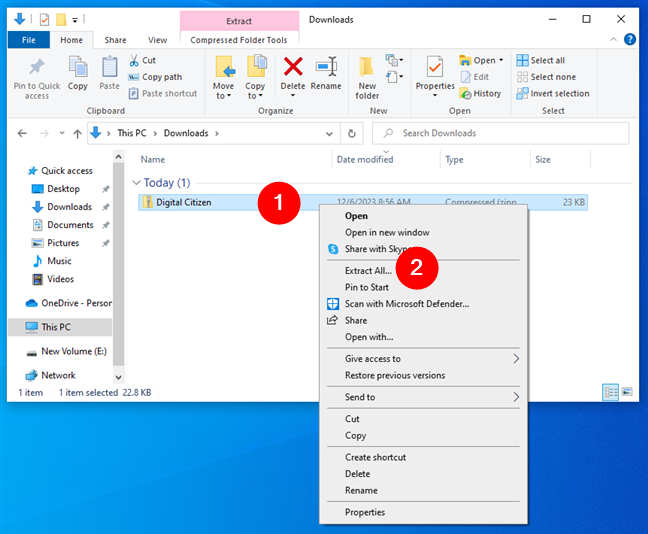Open the Help question mark icon
Image resolution: width=648 pixels, height=534 pixels.
(x=629, y=40)
